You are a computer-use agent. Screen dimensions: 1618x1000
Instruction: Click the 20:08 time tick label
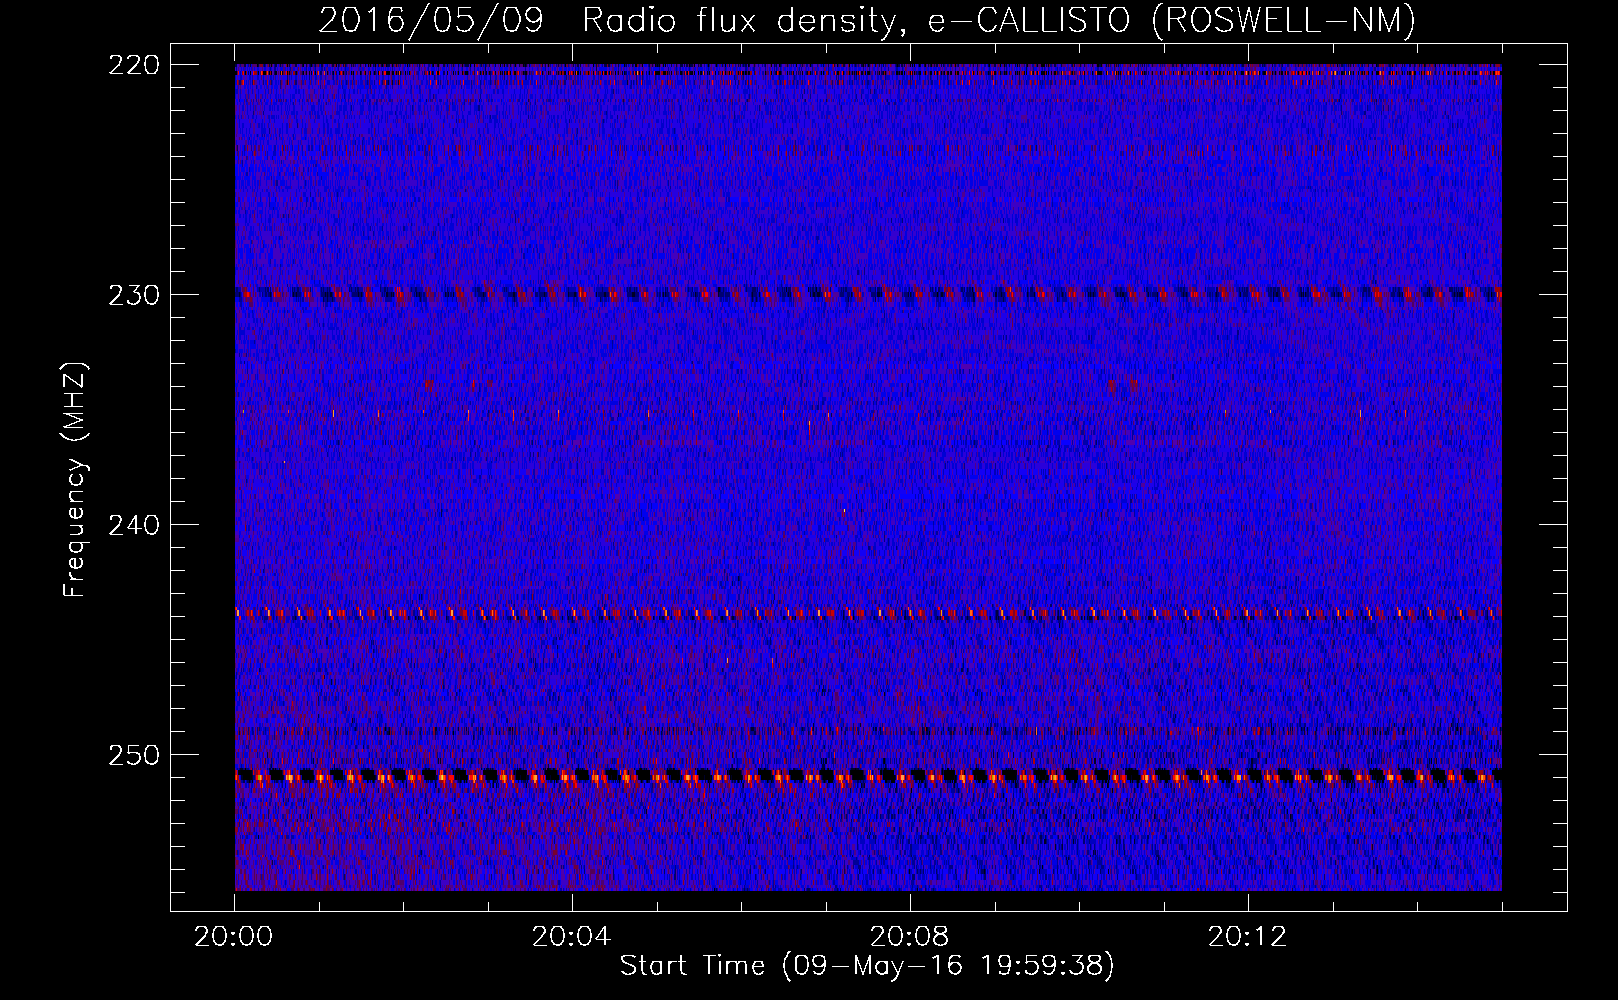coord(909,937)
